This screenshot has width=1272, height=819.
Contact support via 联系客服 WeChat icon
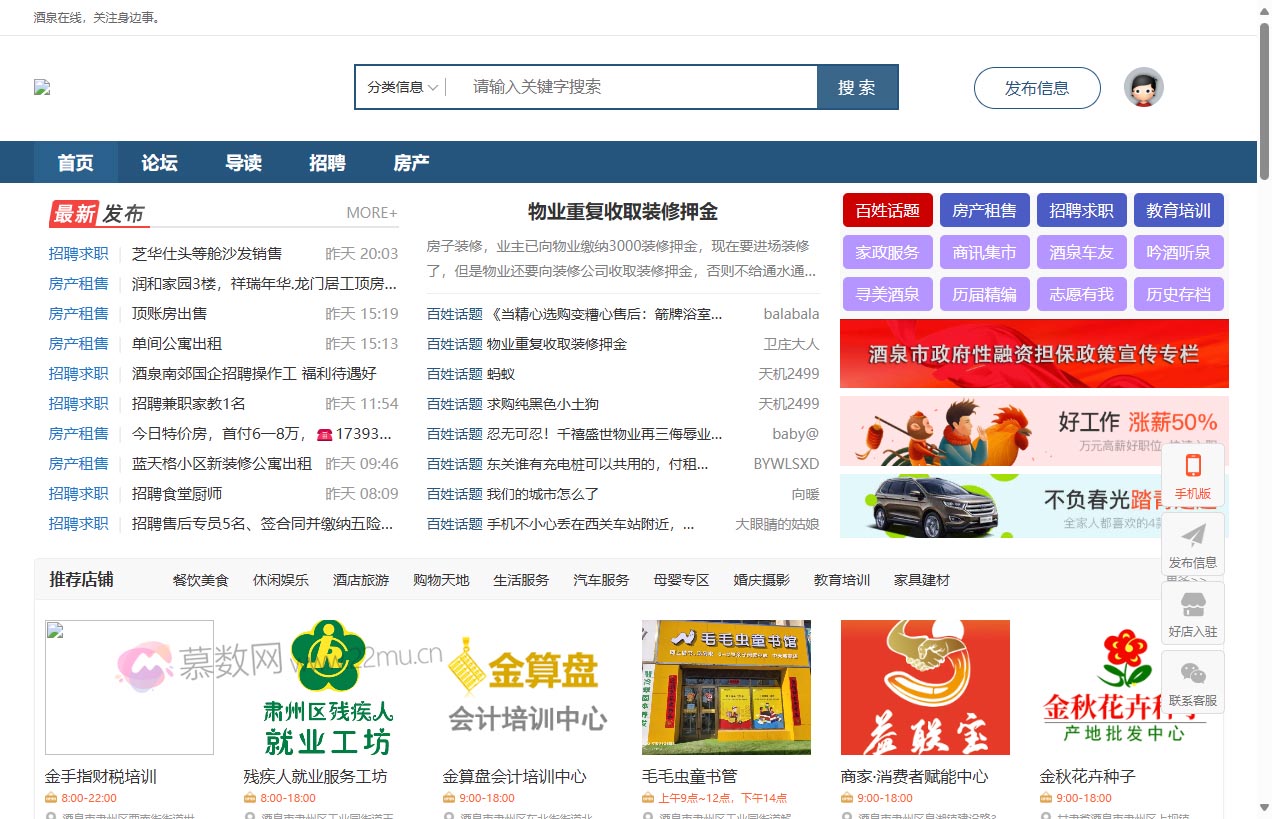(x=1193, y=673)
